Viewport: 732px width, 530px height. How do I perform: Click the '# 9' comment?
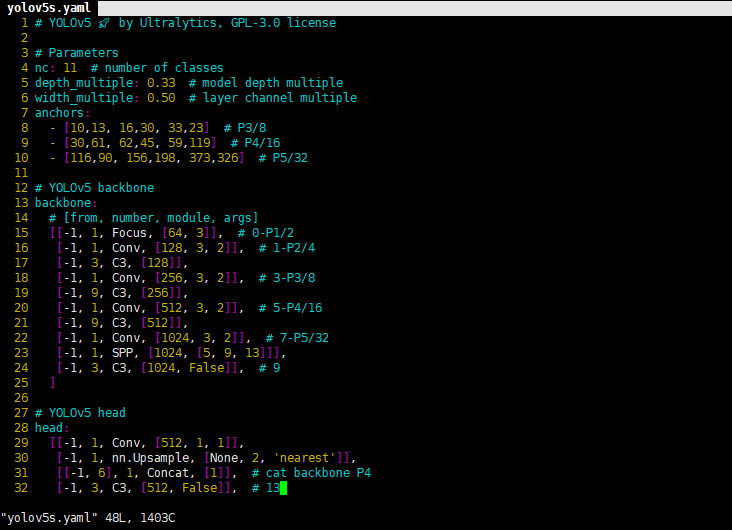pyautogui.click(x=269, y=367)
